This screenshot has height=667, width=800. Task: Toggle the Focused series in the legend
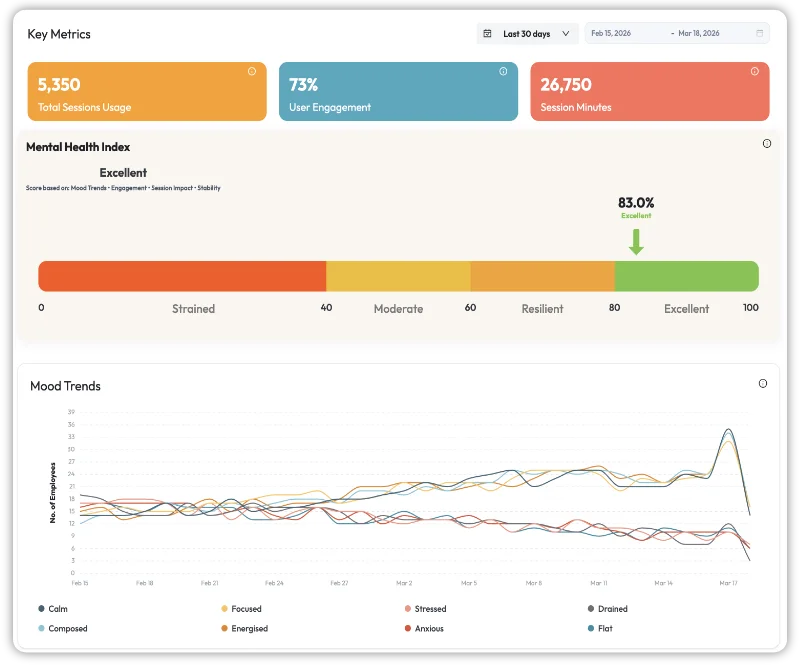(241, 609)
